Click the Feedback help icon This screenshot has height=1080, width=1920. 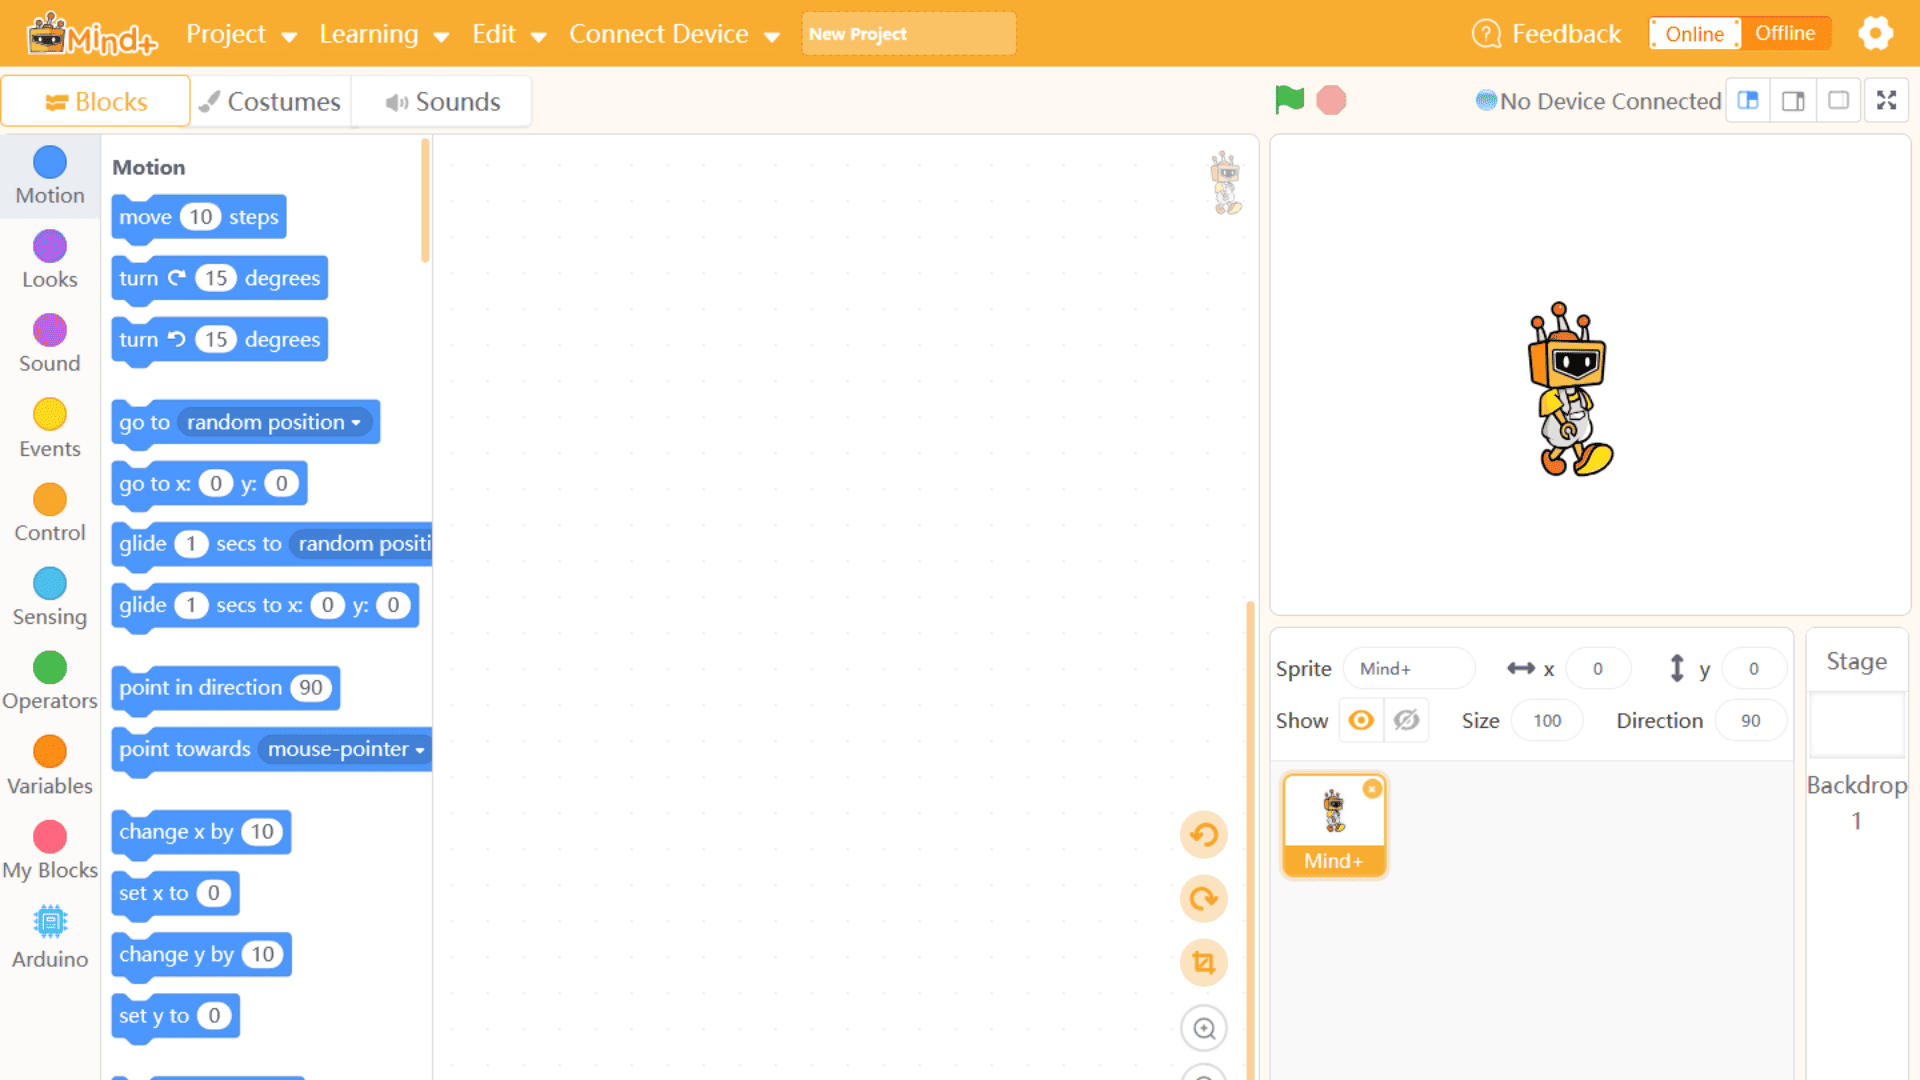click(1486, 34)
